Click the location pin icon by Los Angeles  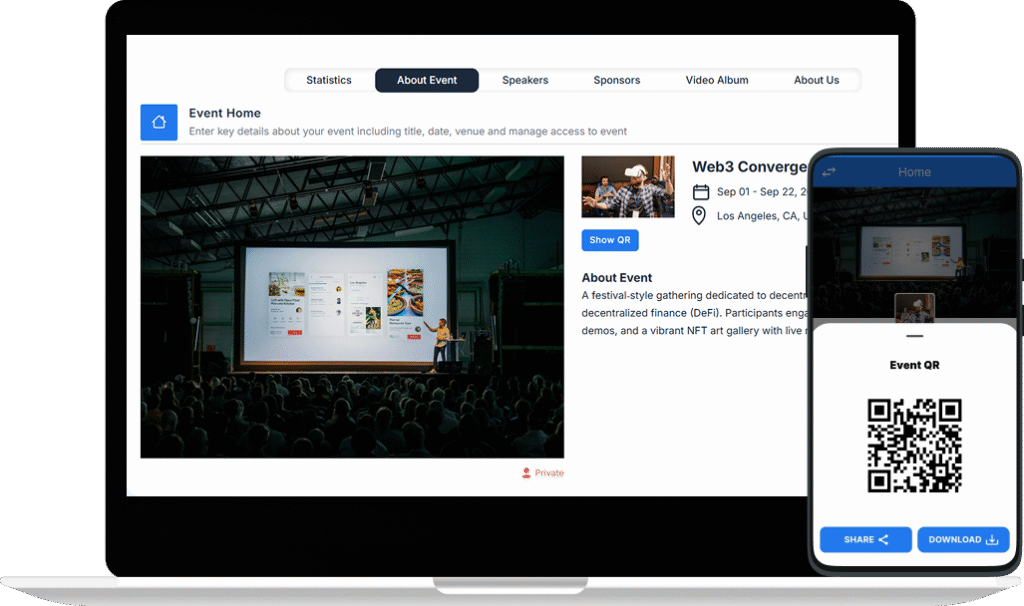coord(699,215)
